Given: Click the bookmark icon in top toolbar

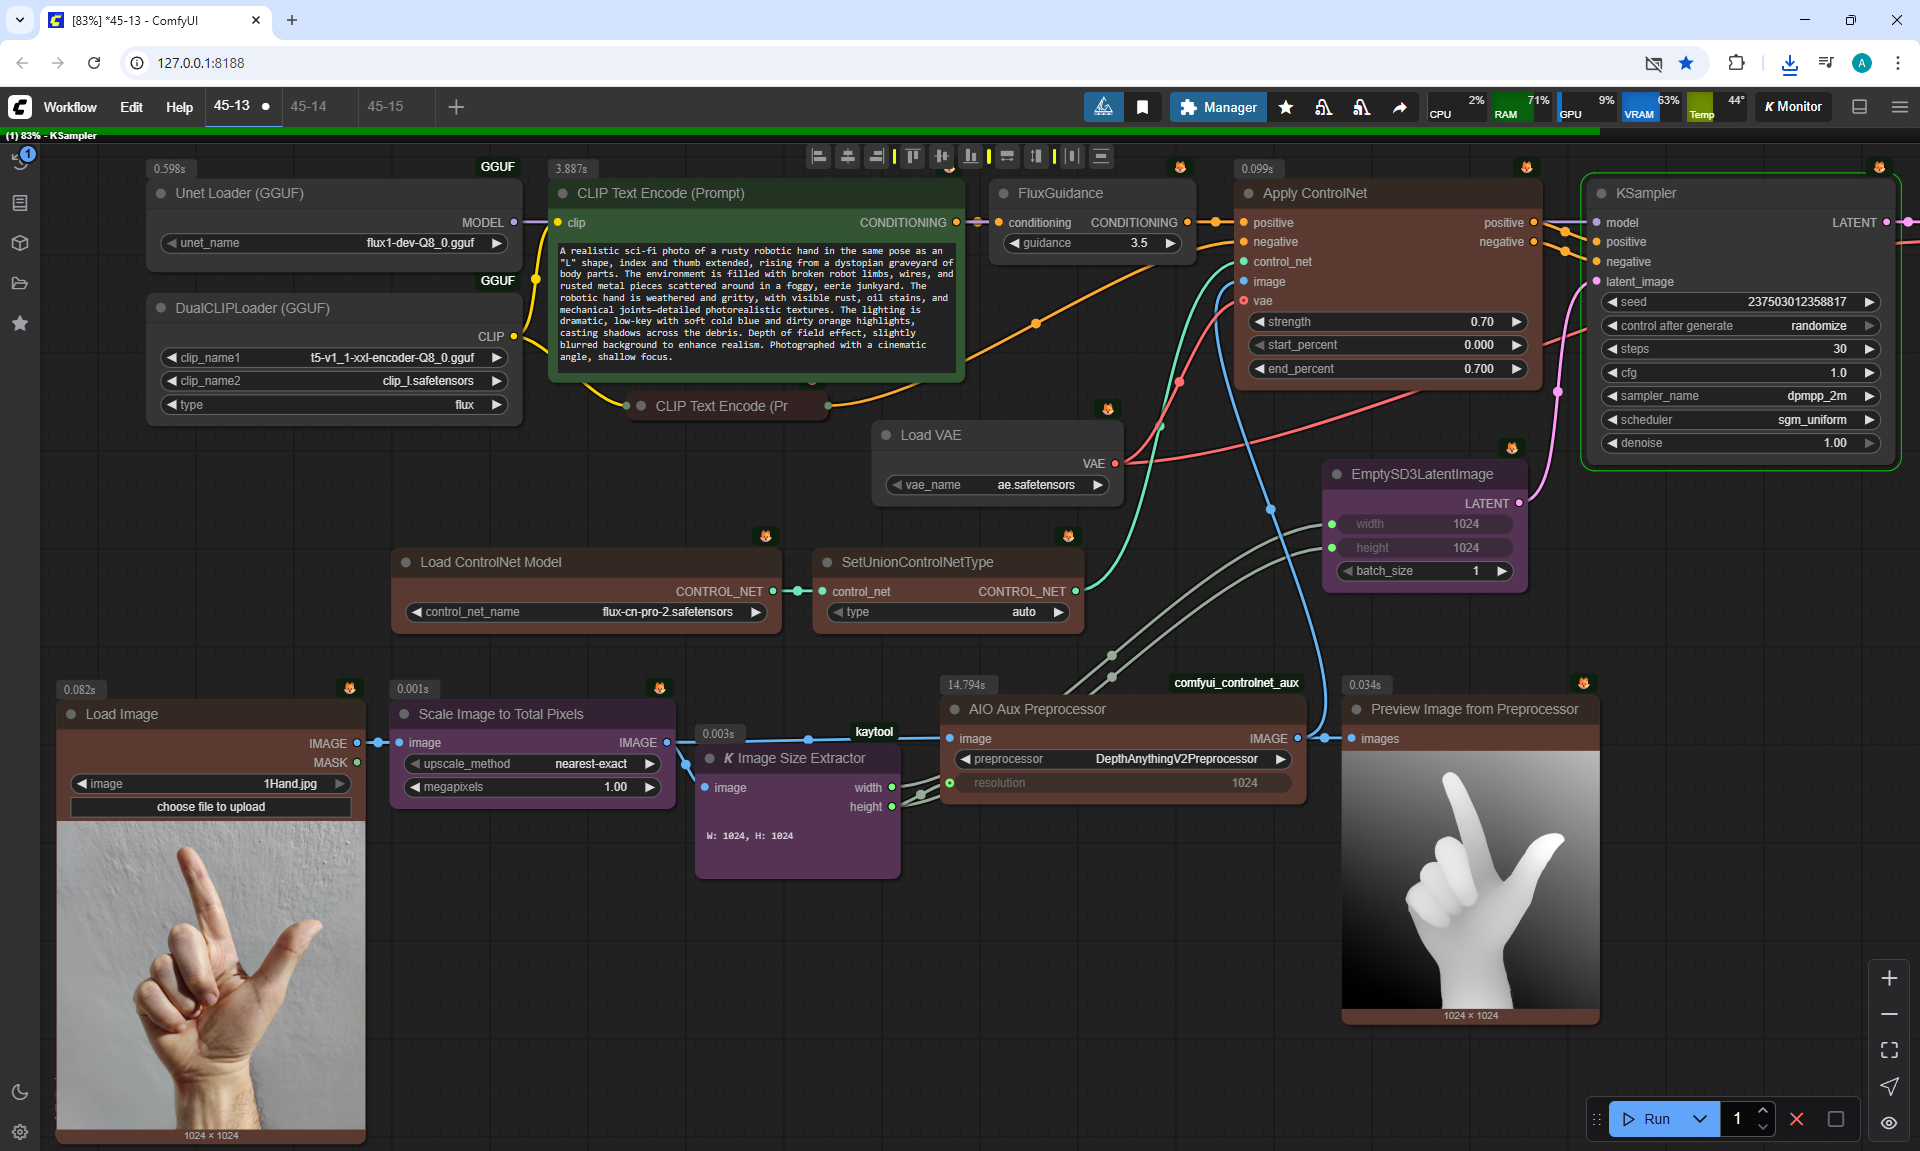Looking at the screenshot, I should coord(1142,107).
